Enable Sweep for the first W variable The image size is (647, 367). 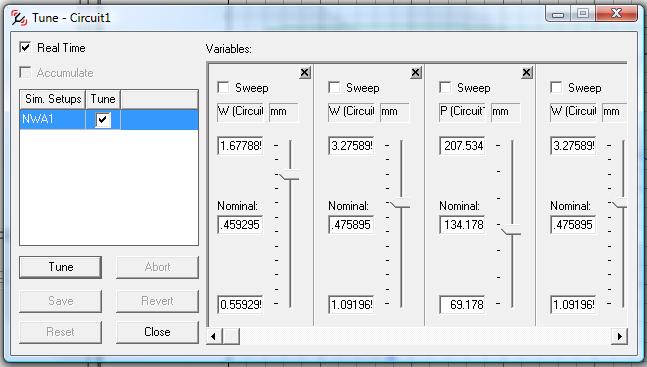pyautogui.click(x=223, y=88)
